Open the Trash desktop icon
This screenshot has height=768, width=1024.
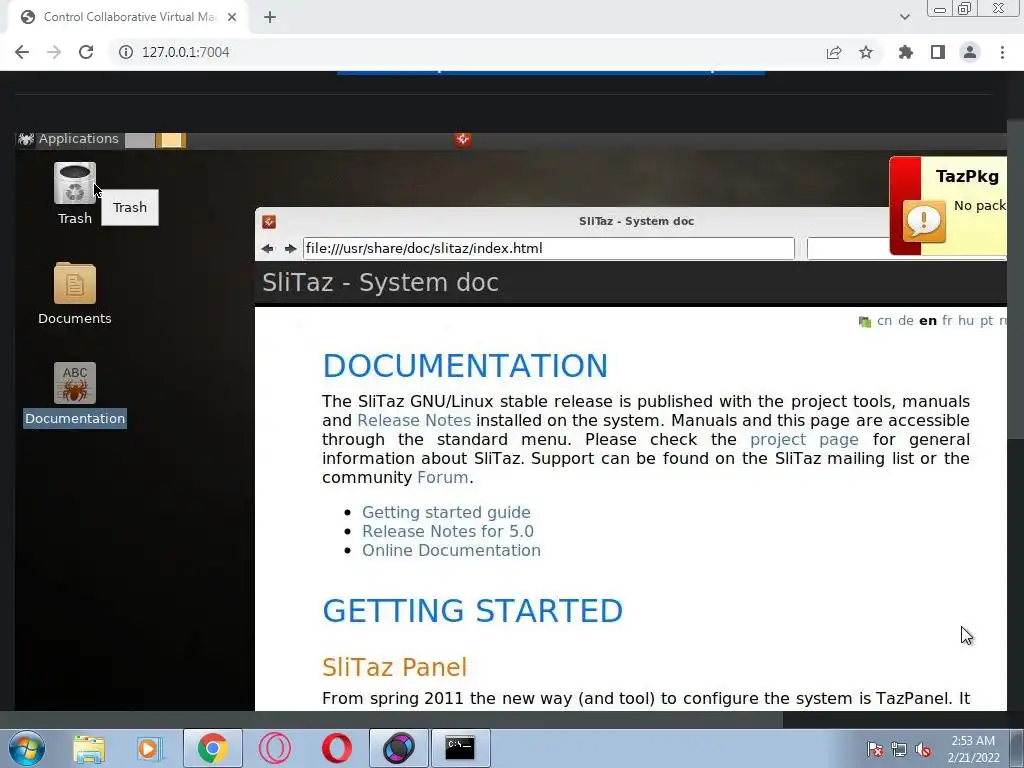tap(74, 184)
